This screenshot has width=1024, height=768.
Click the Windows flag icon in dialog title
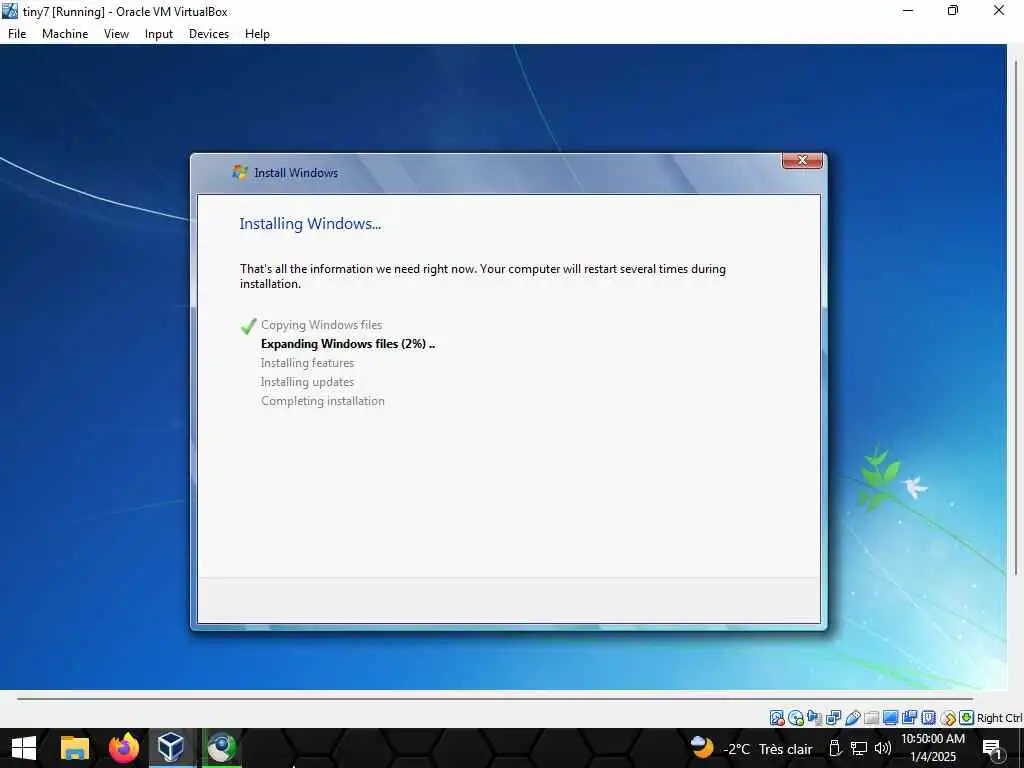pos(240,172)
